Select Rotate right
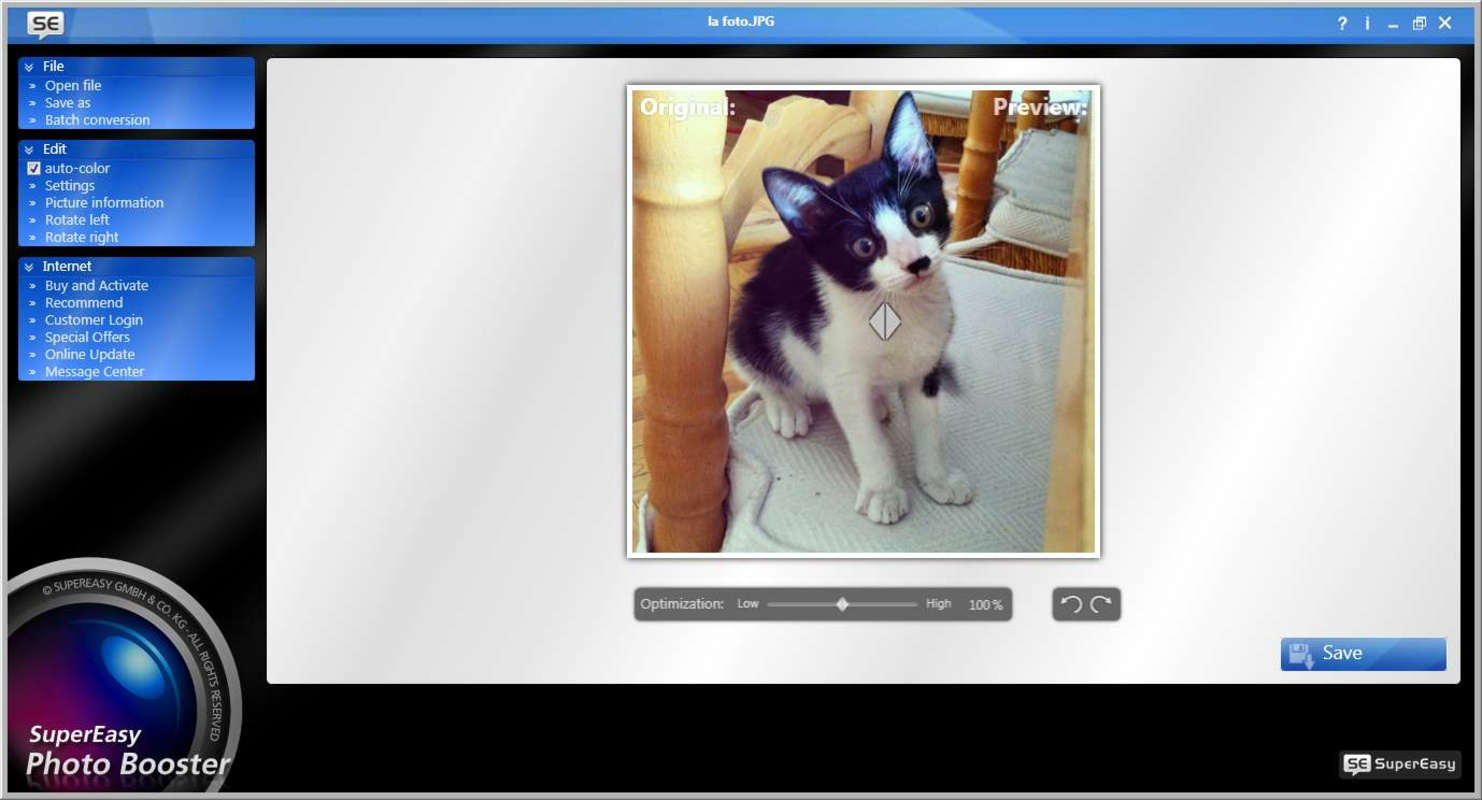Viewport: 1482px width, 800px height. pos(81,237)
